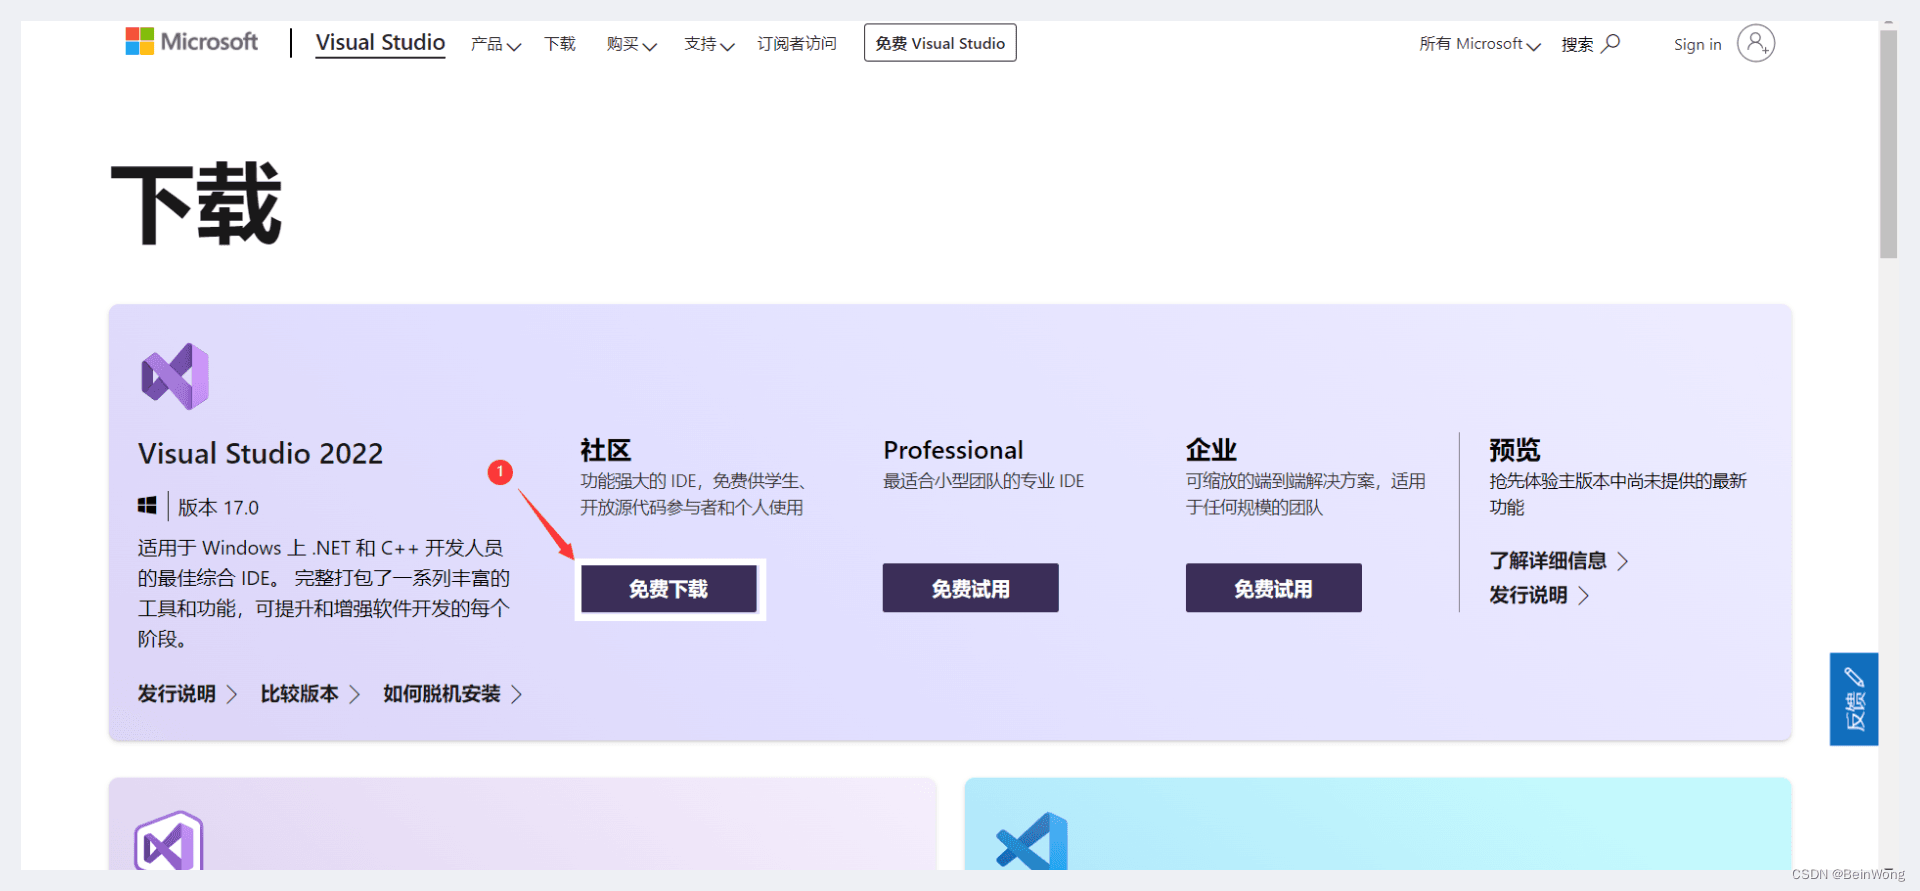
Task: Expand the 支持 dropdown menu
Action: pos(709,44)
